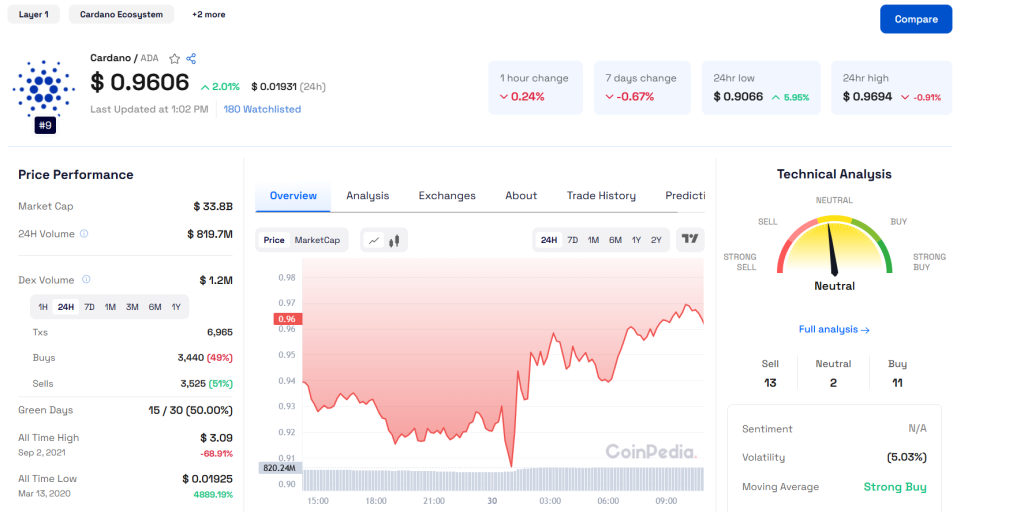Toggle chart to MarketCap view

pyautogui.click(x=317, y=240)
